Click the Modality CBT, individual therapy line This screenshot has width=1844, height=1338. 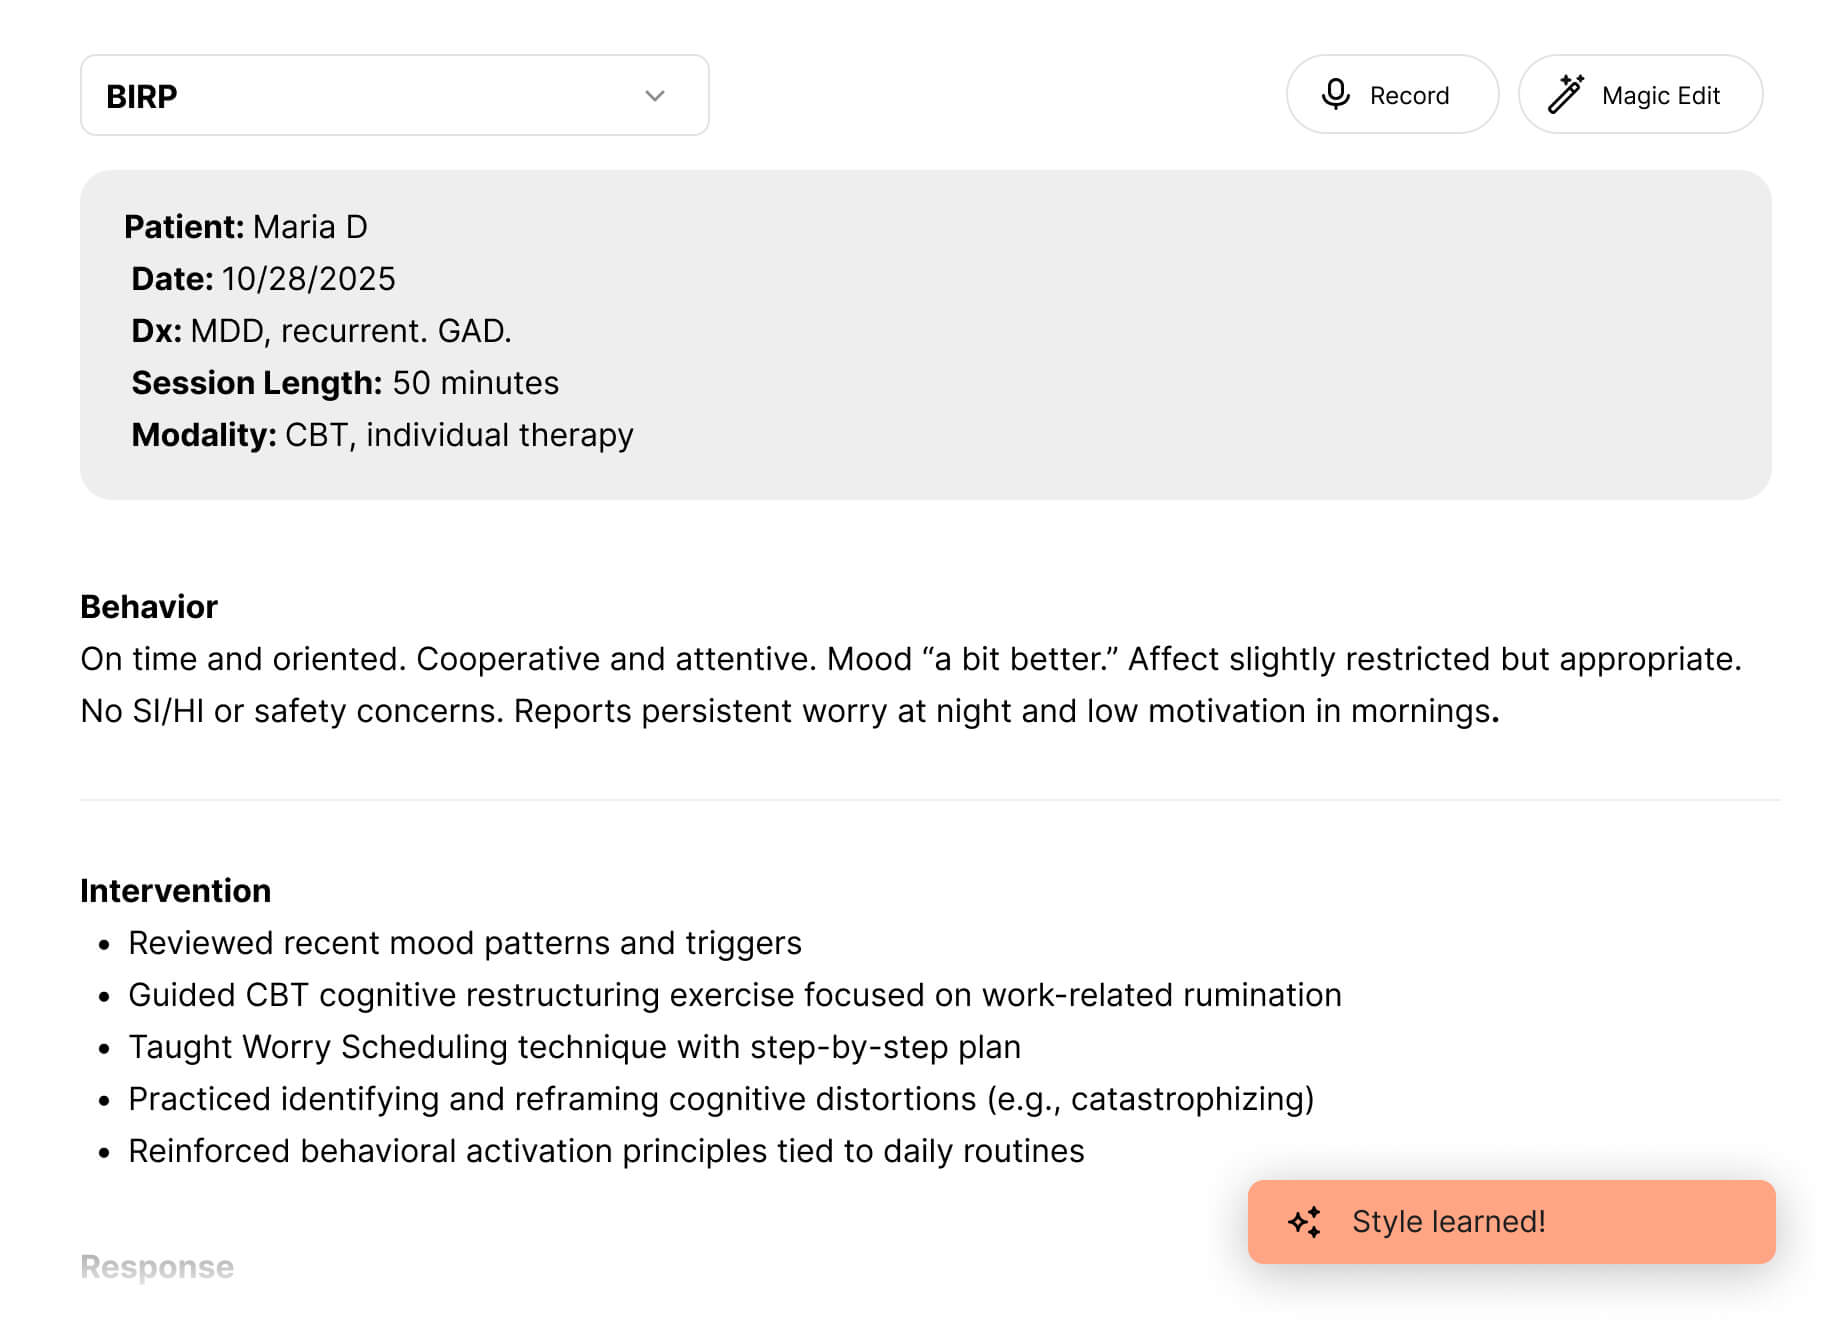459,435
